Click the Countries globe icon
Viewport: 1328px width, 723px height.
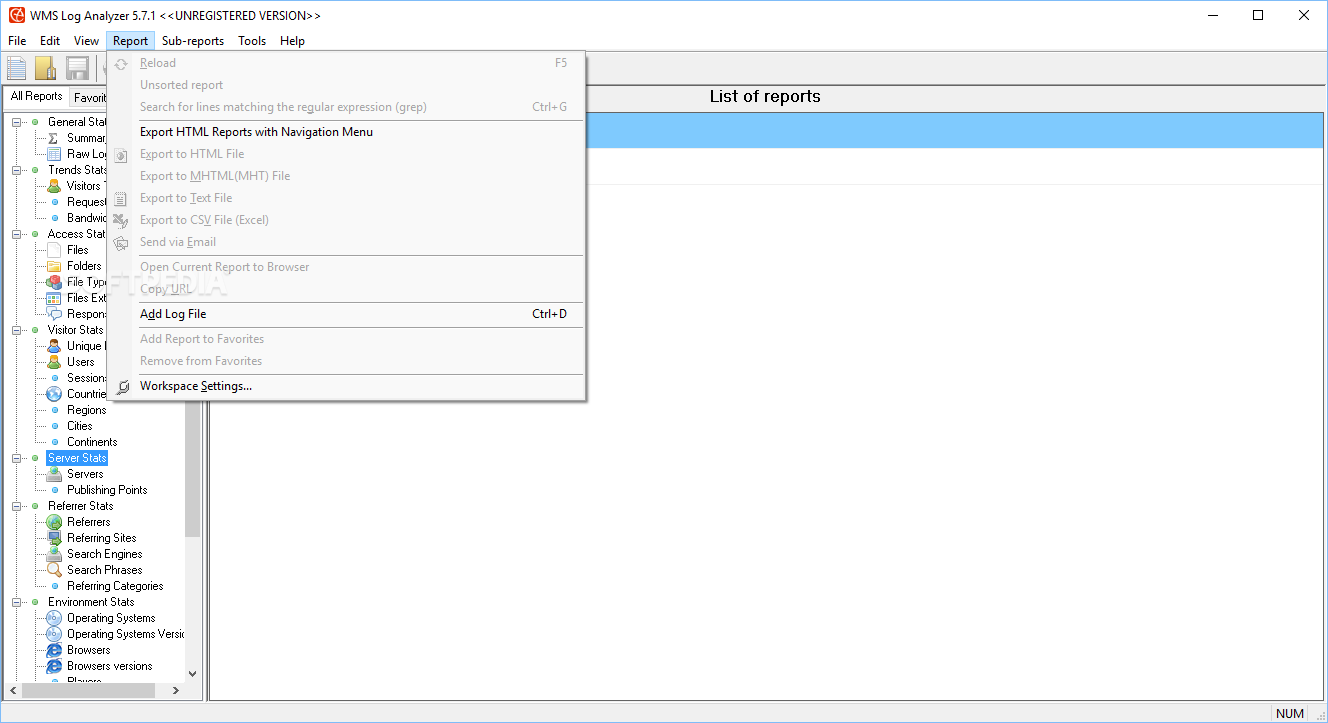[54, 394]
